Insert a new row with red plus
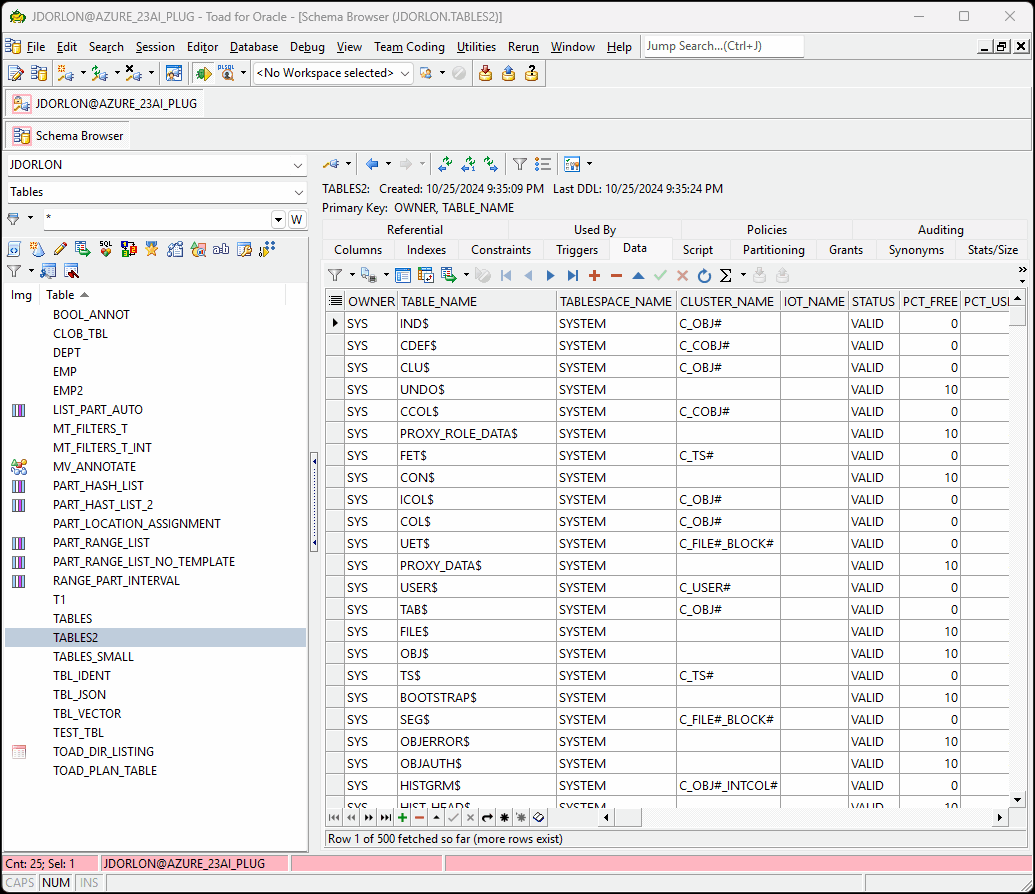Screen dimensions: 1035x894 (595, 275)
